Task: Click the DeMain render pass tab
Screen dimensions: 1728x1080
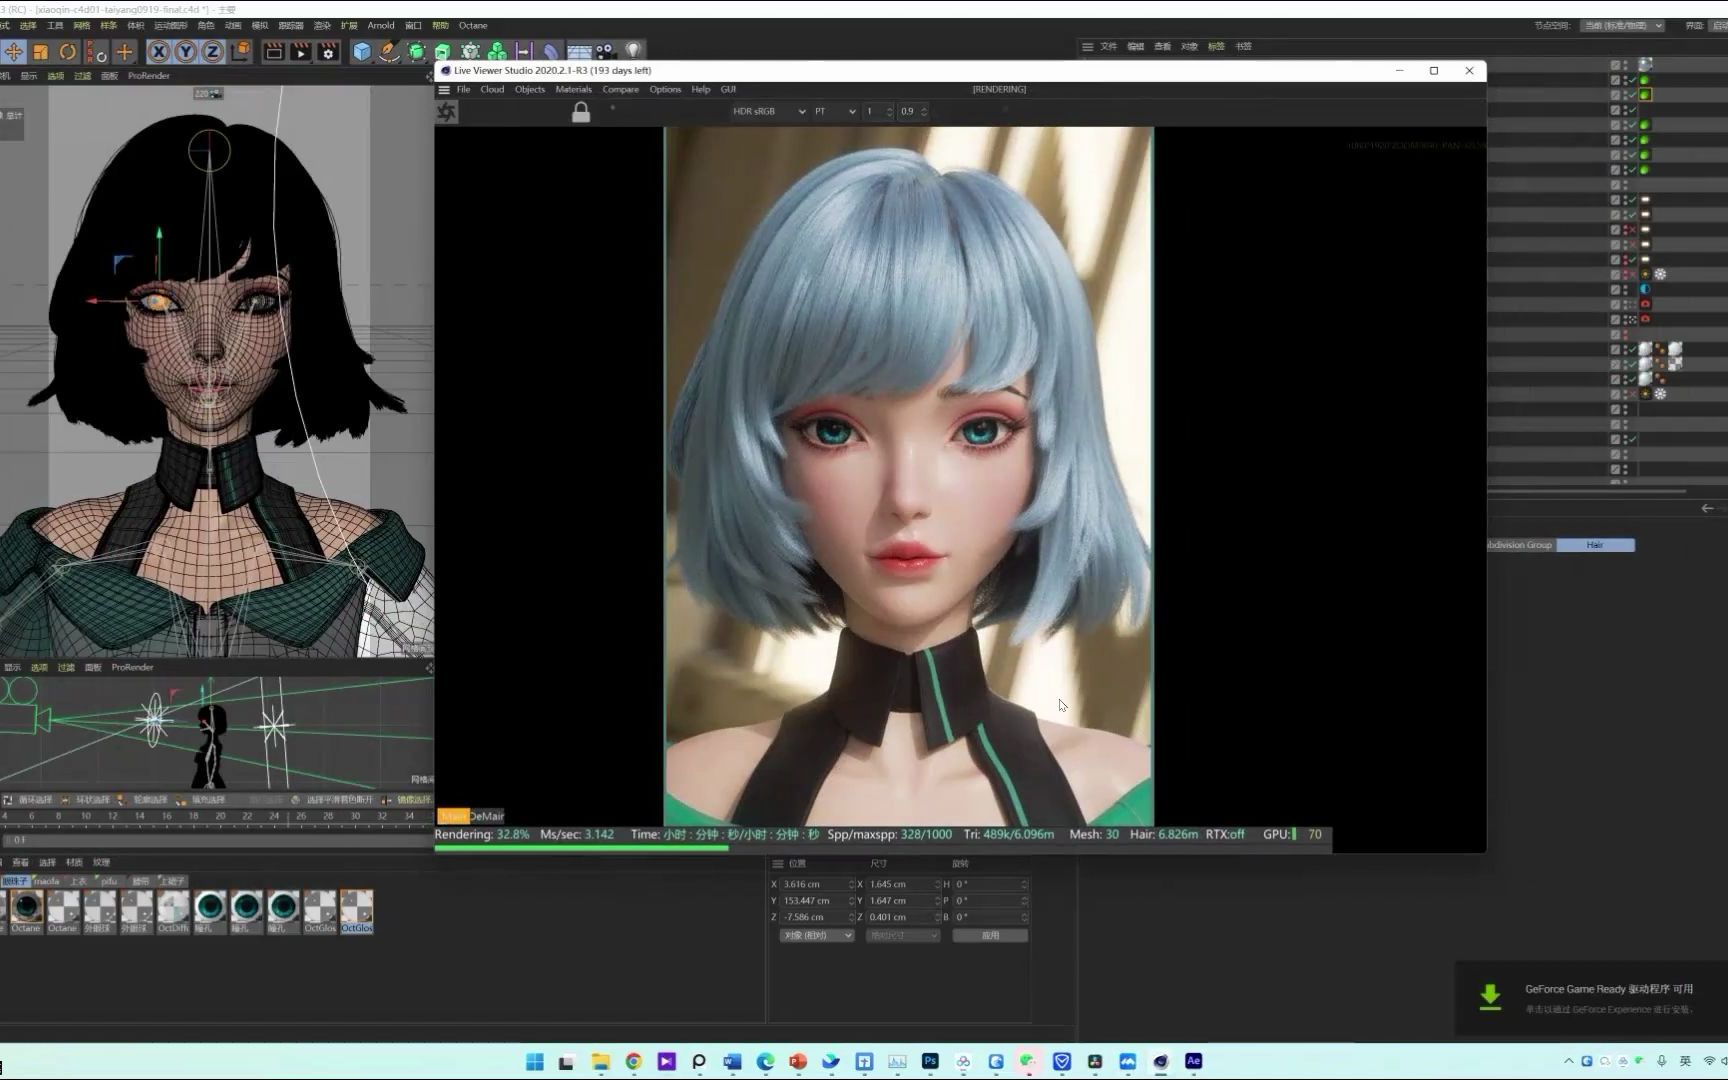Action: click(x=488, y=816)
